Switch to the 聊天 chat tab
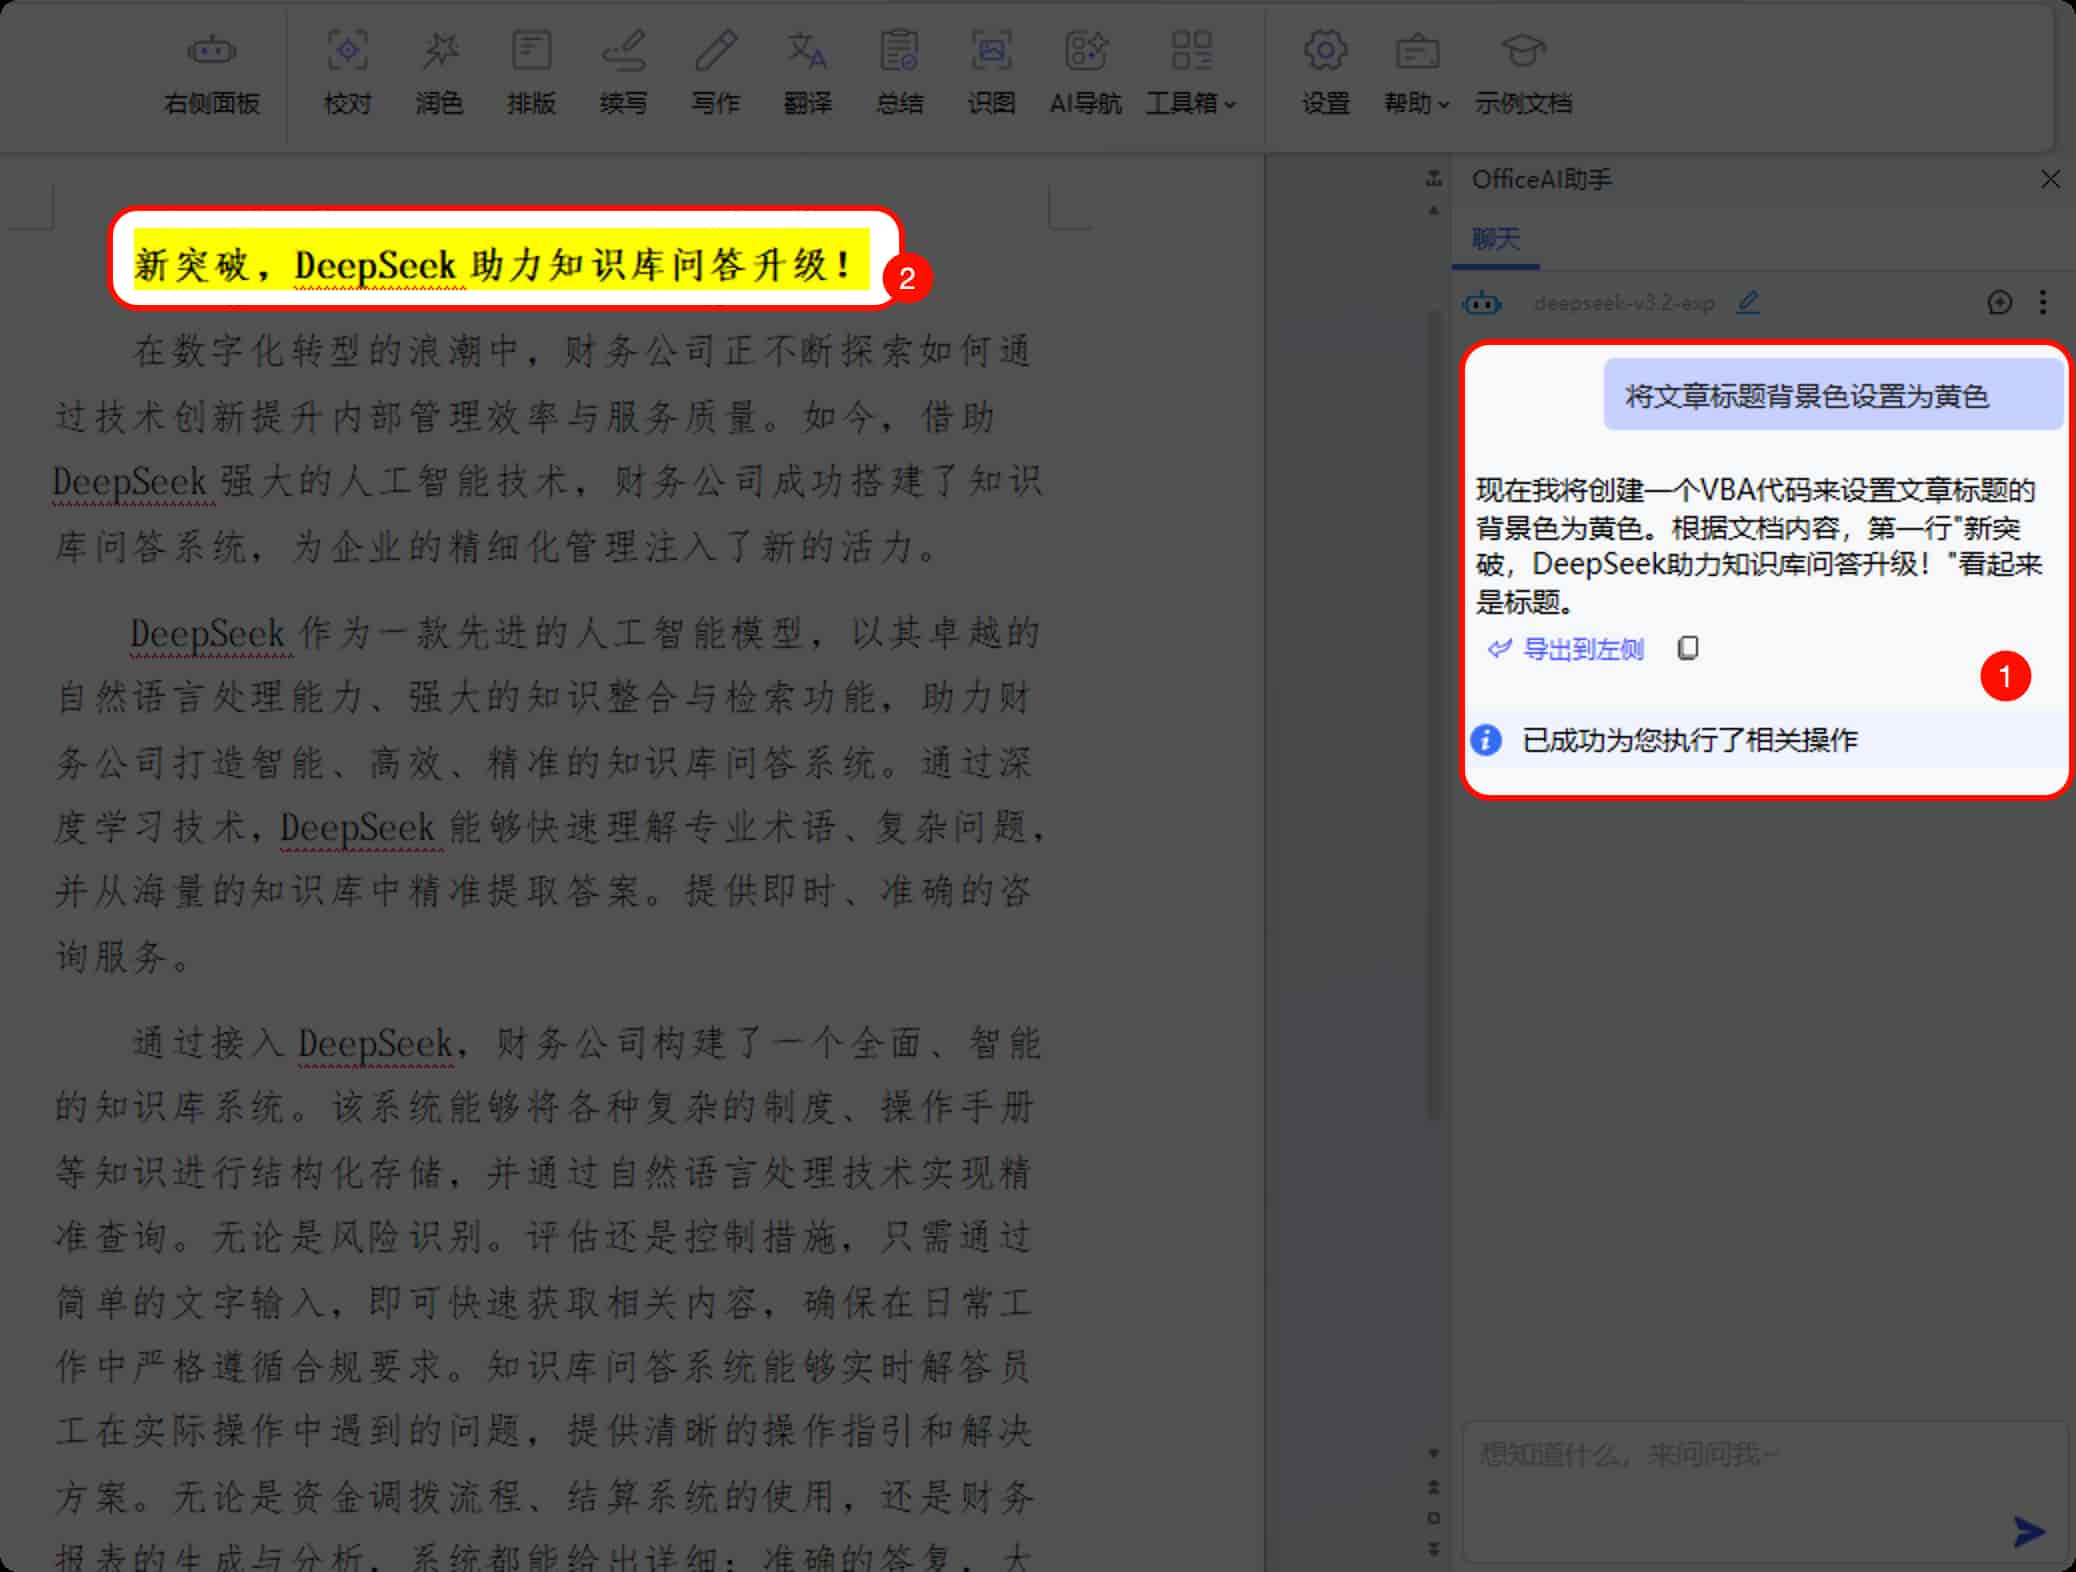This screenshot has width=2076, height=1572. (x=1495, y=239)
